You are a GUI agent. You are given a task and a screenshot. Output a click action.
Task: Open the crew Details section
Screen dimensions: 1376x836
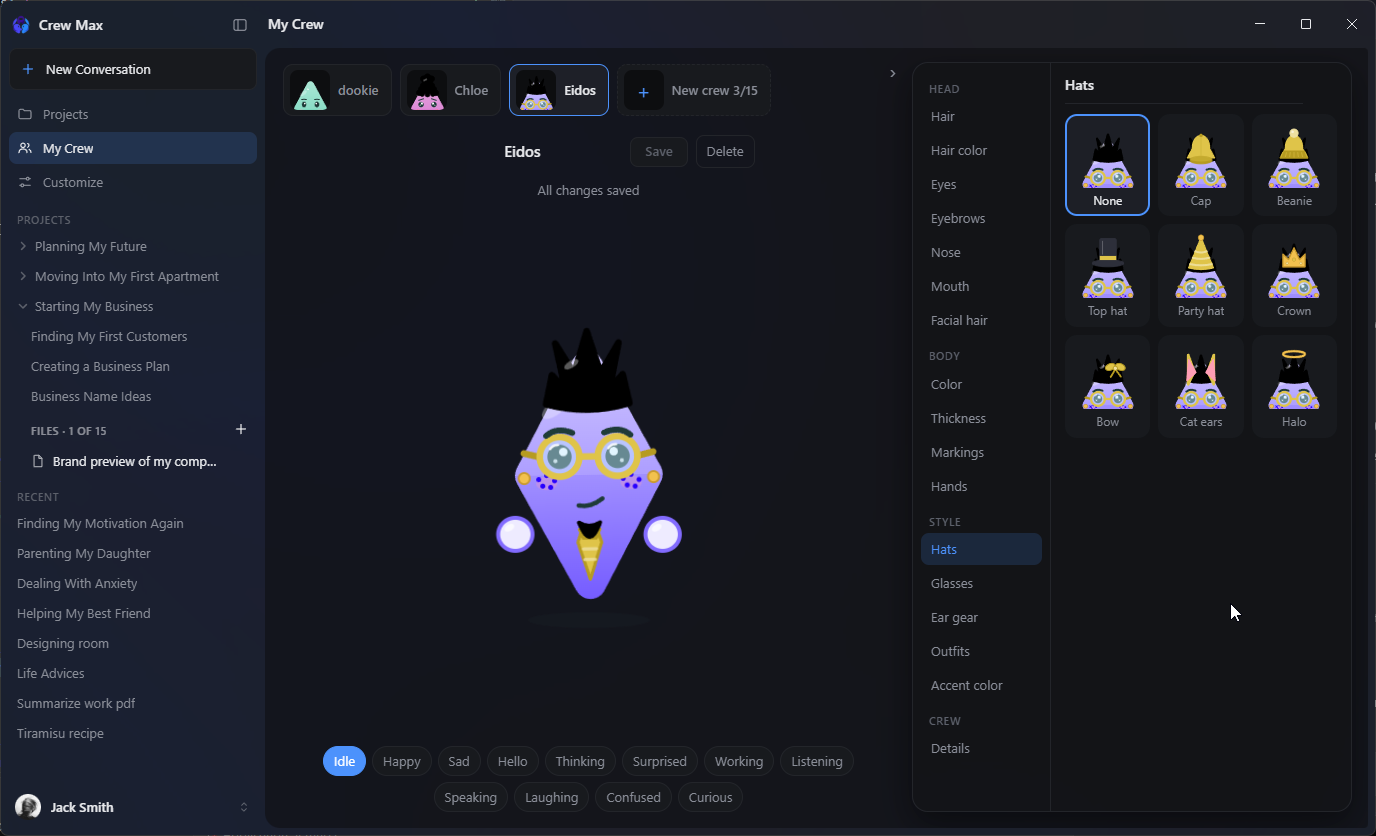coord(981,748)
